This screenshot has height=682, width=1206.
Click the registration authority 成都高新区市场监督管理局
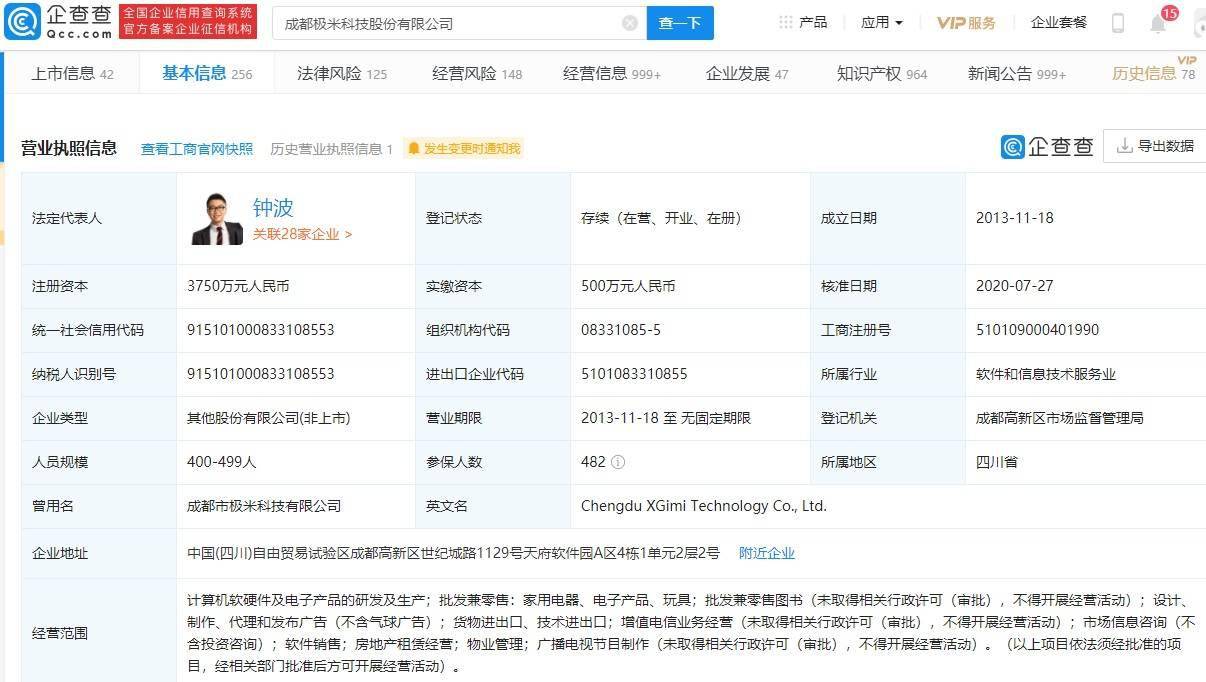1060,418
